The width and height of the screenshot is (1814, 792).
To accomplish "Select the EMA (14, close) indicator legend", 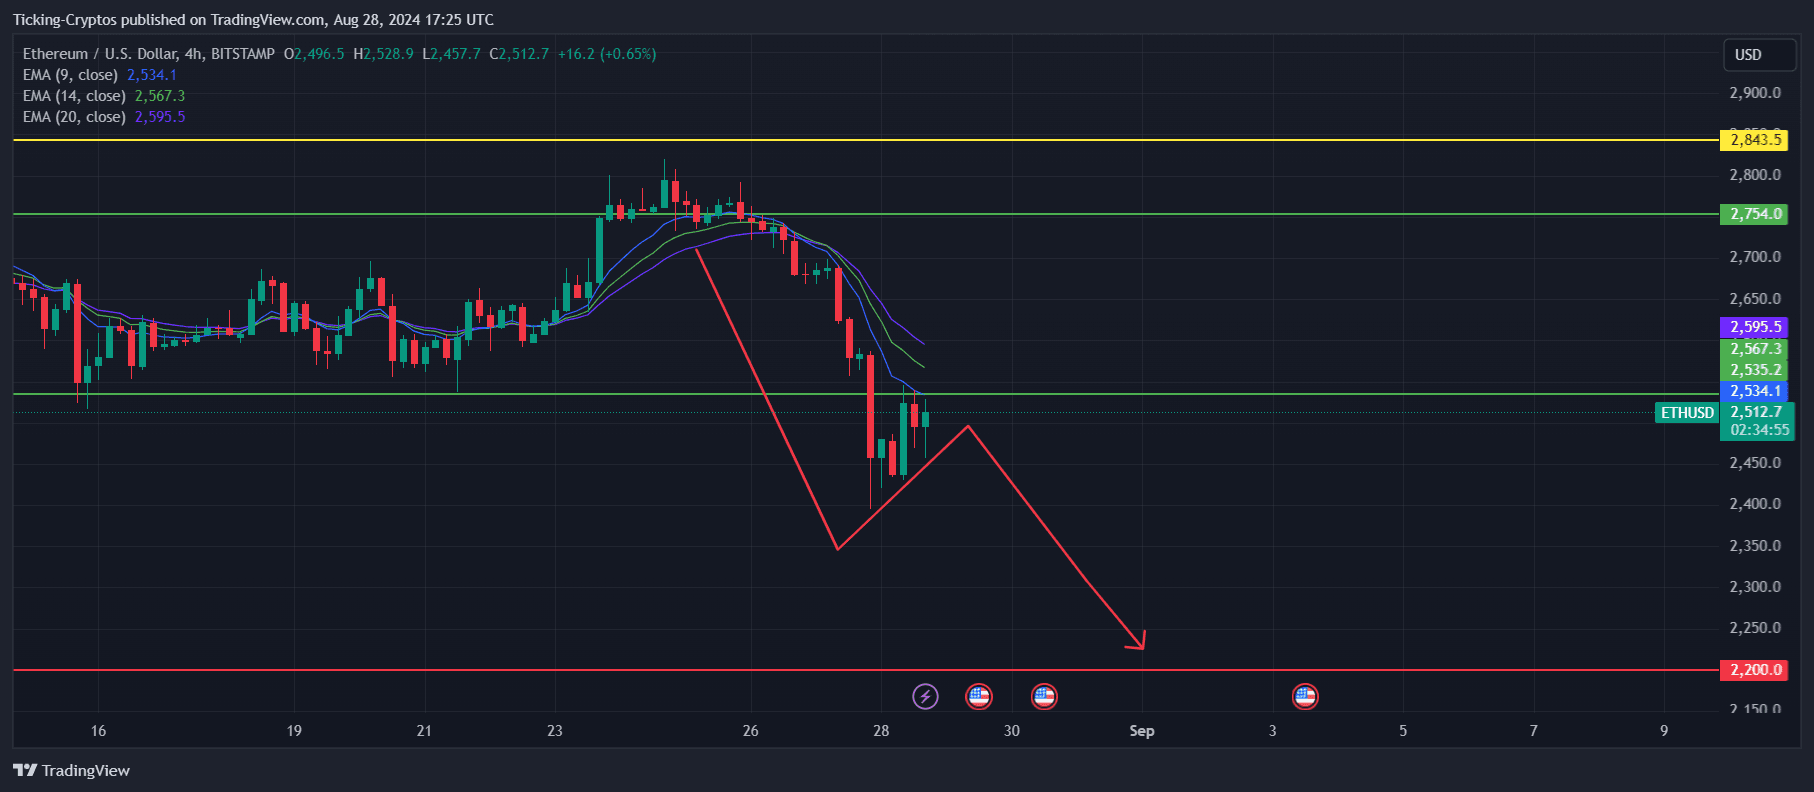I will coord(103,96).
